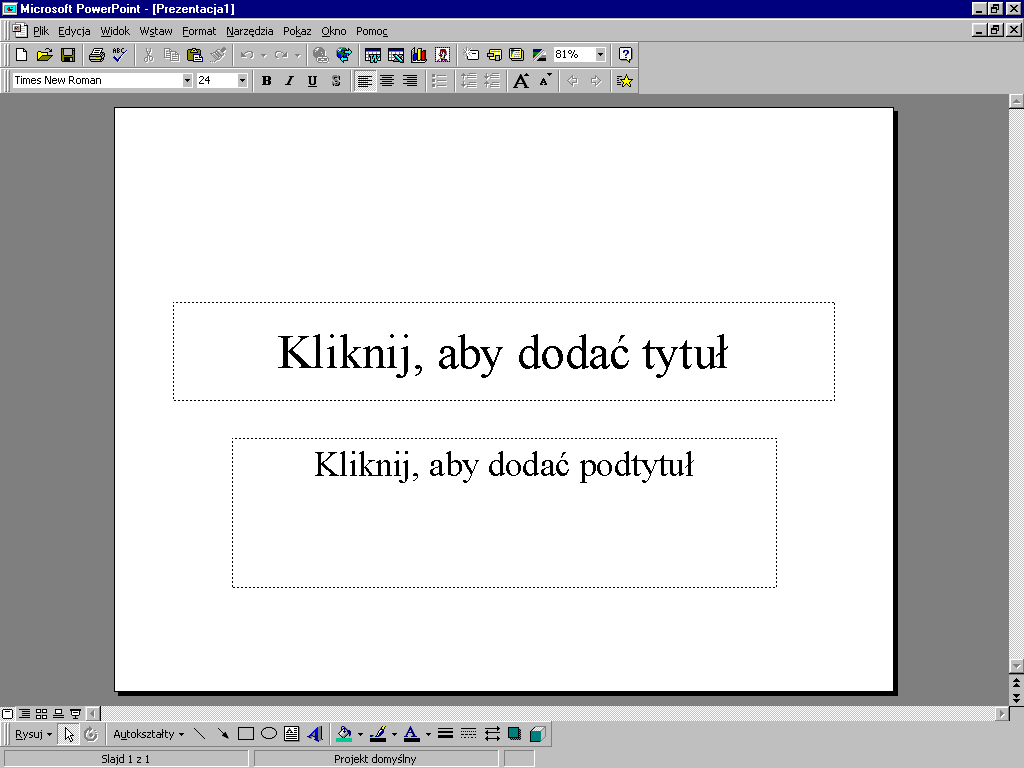The width and height of the screenshot is (1024, 768).
Task: Insert a chart from the toolbar
Action: [x=418, y=55]
